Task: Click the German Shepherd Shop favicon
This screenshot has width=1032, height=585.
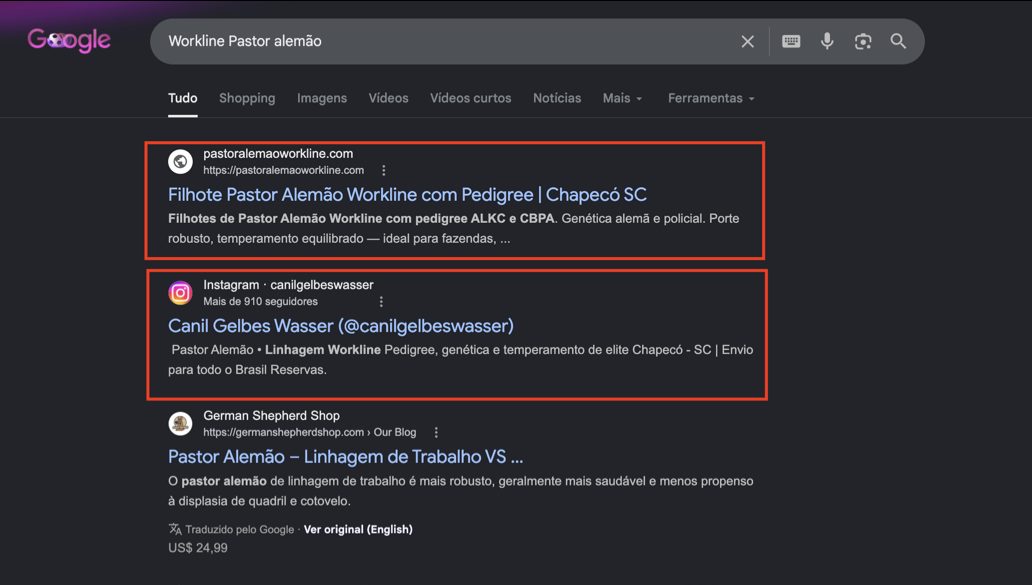Action: click(x=180, y=424)
